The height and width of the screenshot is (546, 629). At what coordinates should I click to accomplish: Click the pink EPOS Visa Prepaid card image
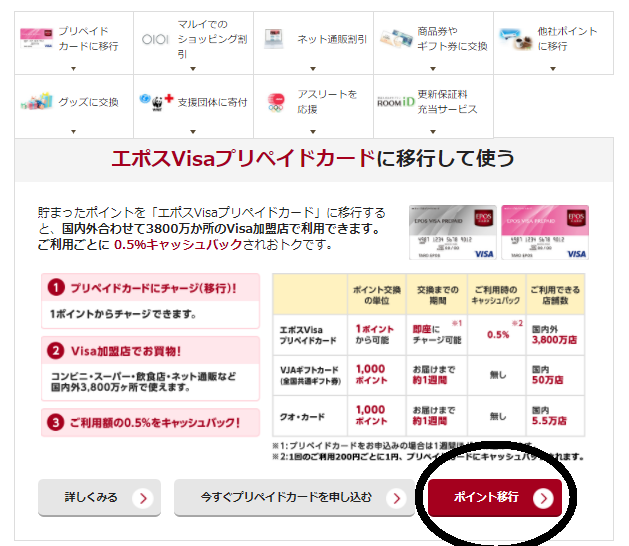(x=545, y=232)
